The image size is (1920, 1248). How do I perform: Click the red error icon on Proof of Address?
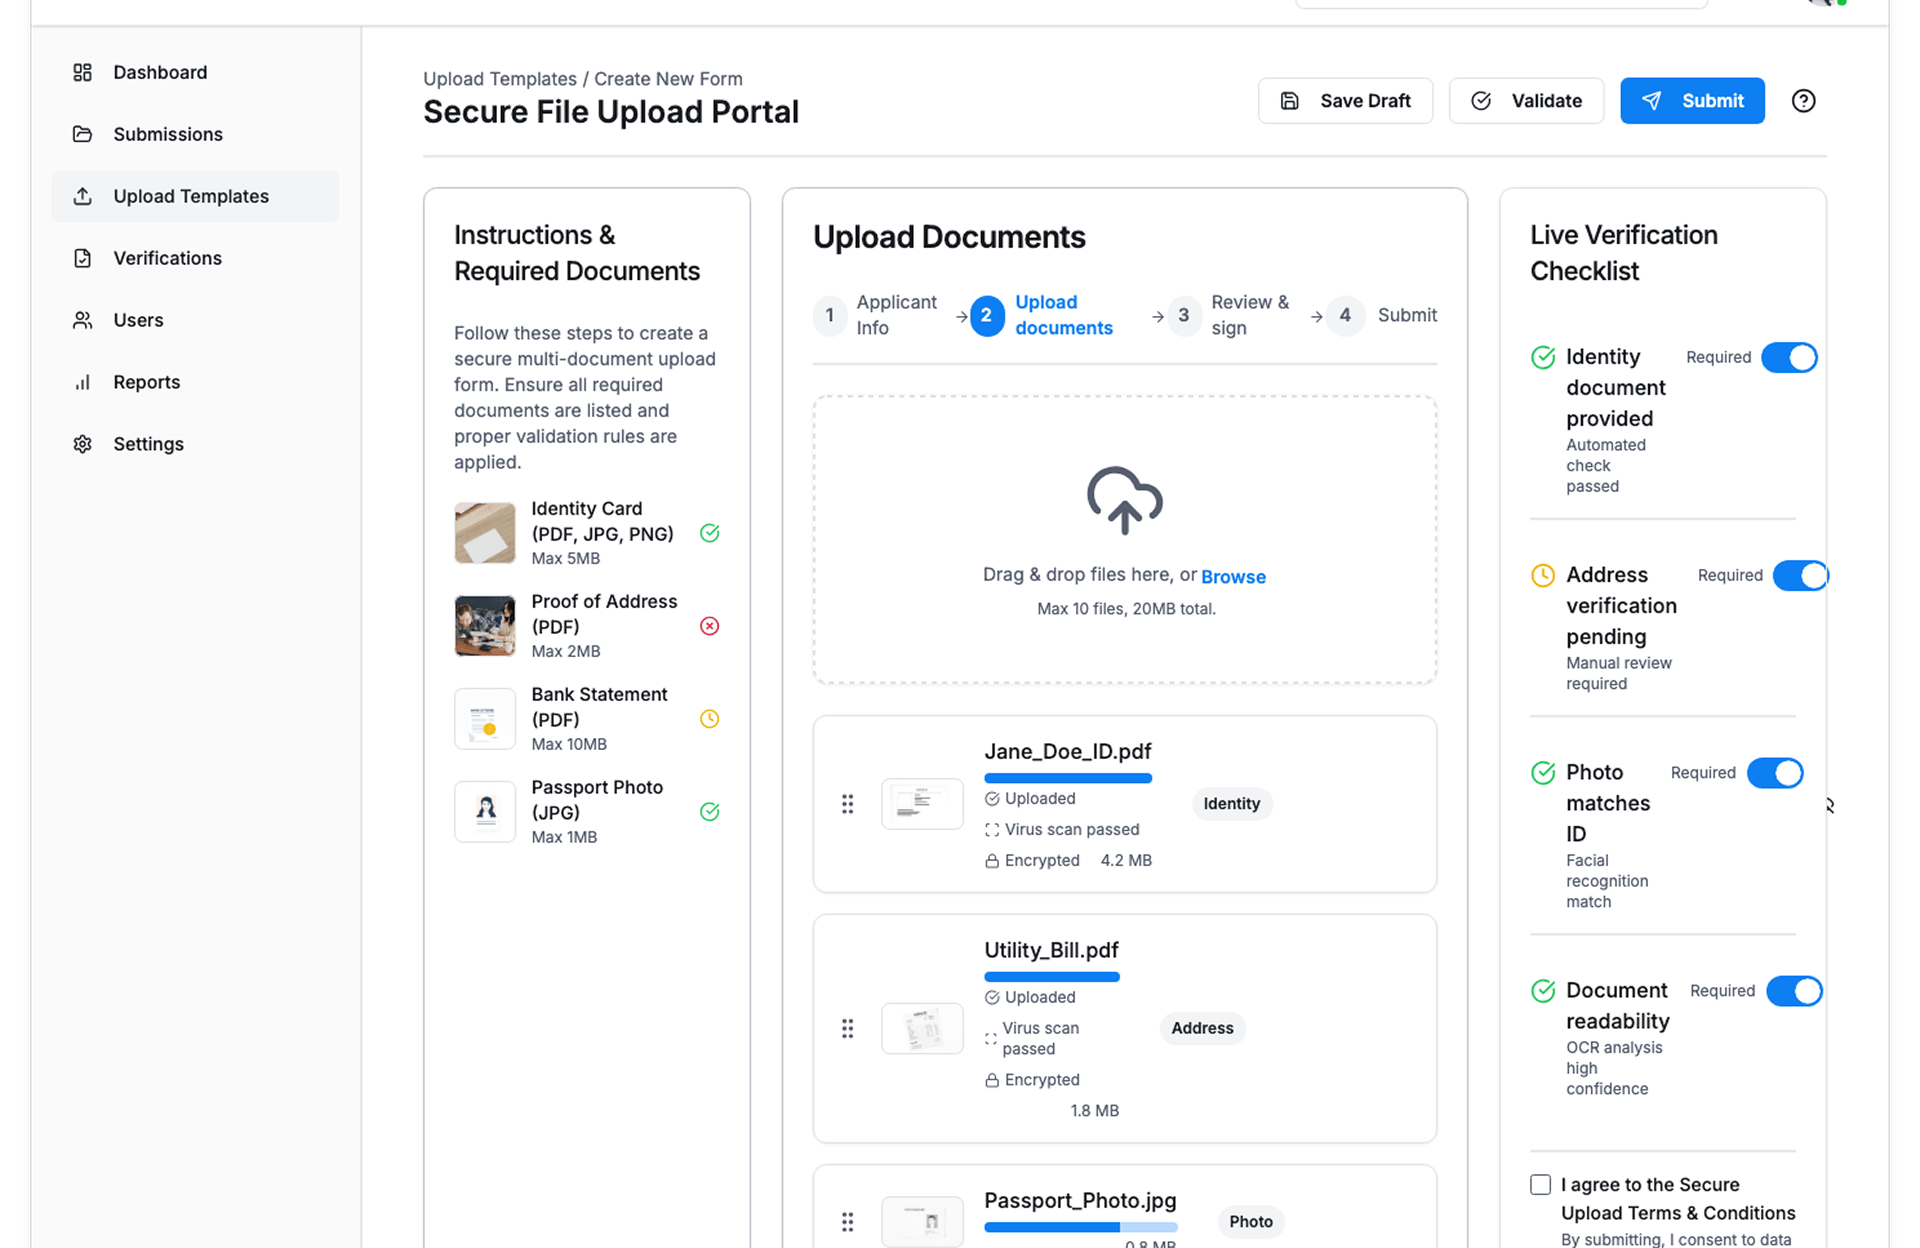click(709, 626)
